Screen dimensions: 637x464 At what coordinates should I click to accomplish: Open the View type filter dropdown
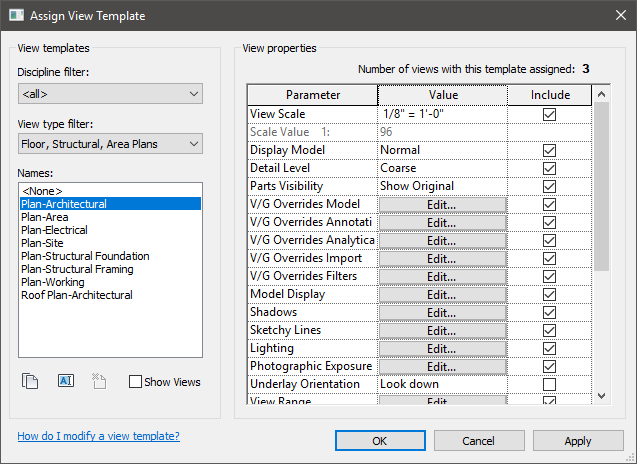coord(110,144)
